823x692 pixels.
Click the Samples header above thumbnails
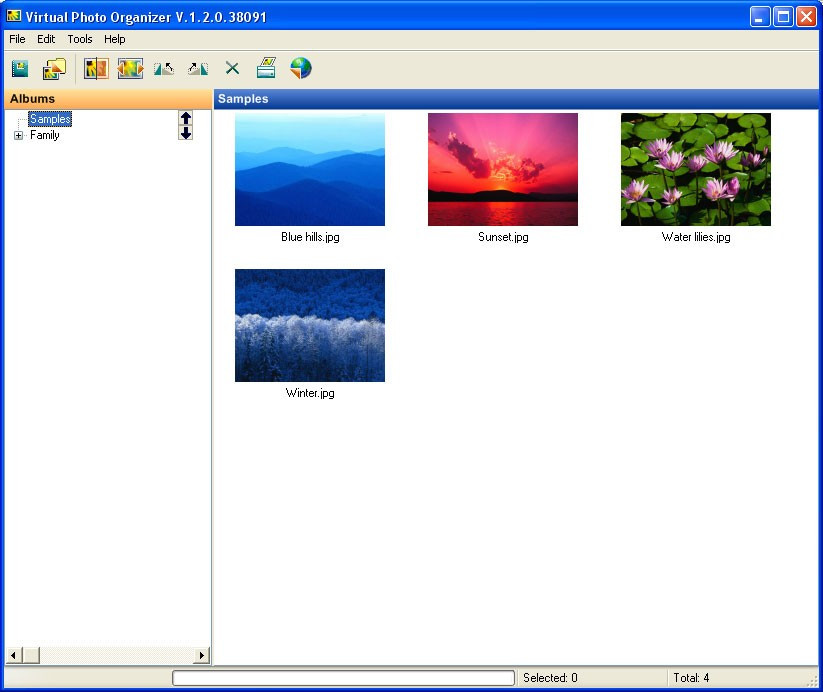(x=516, y=99)
